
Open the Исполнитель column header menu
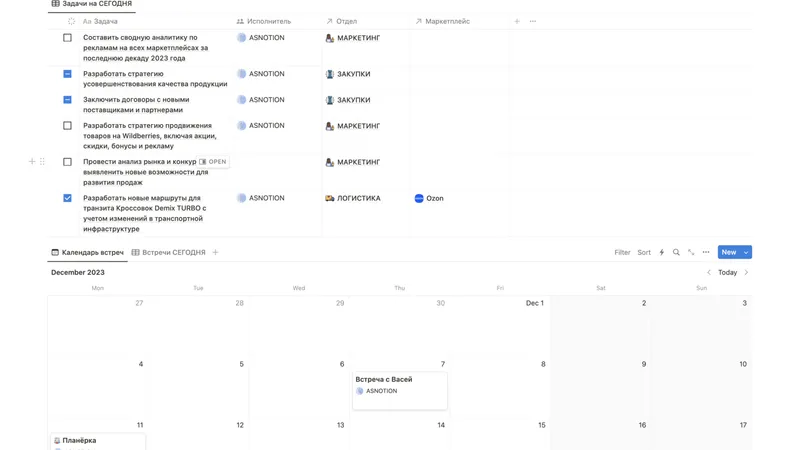(x=264, y=21)
